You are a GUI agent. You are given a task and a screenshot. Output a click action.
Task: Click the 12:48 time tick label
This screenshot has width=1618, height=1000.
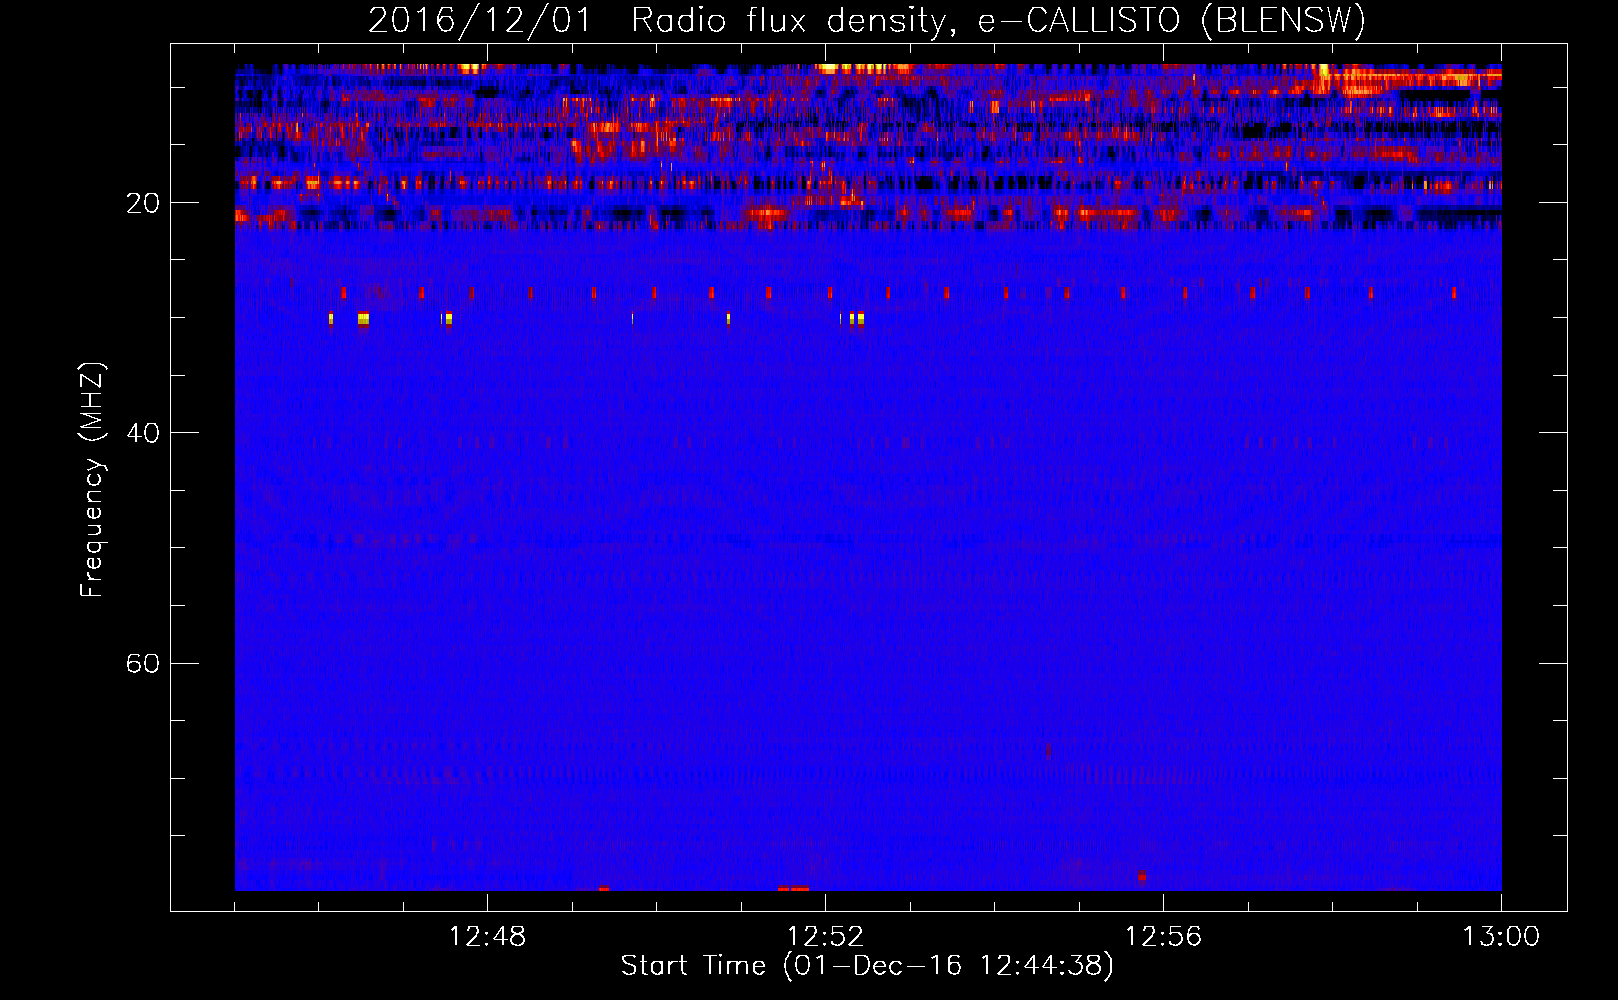pyautogui.click(x=487, y=937)
